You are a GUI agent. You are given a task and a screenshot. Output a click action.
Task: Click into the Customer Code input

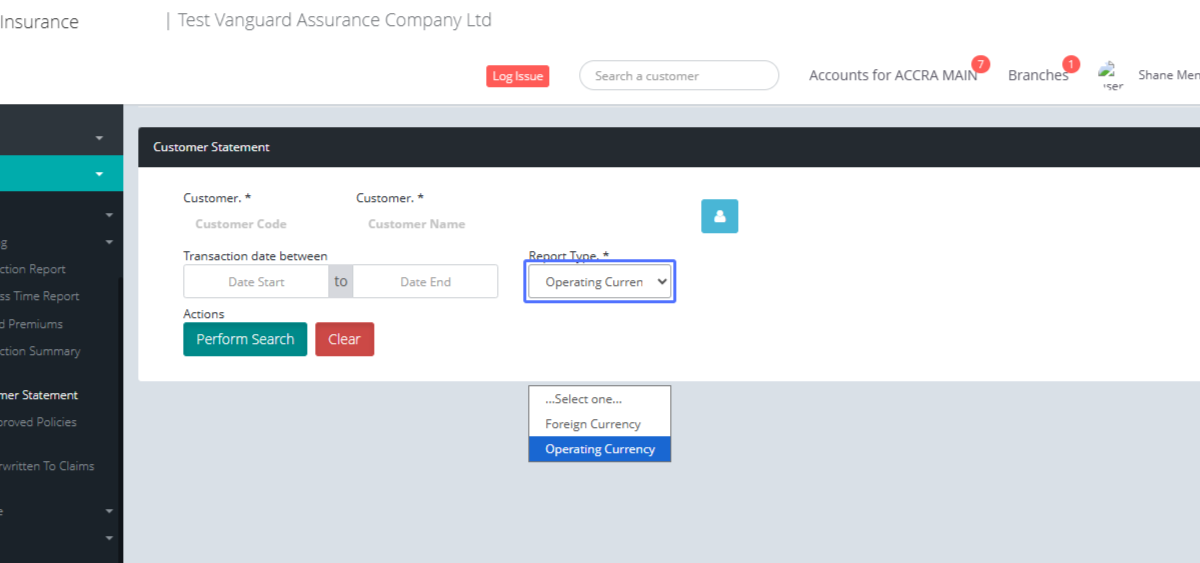[241, 224]
